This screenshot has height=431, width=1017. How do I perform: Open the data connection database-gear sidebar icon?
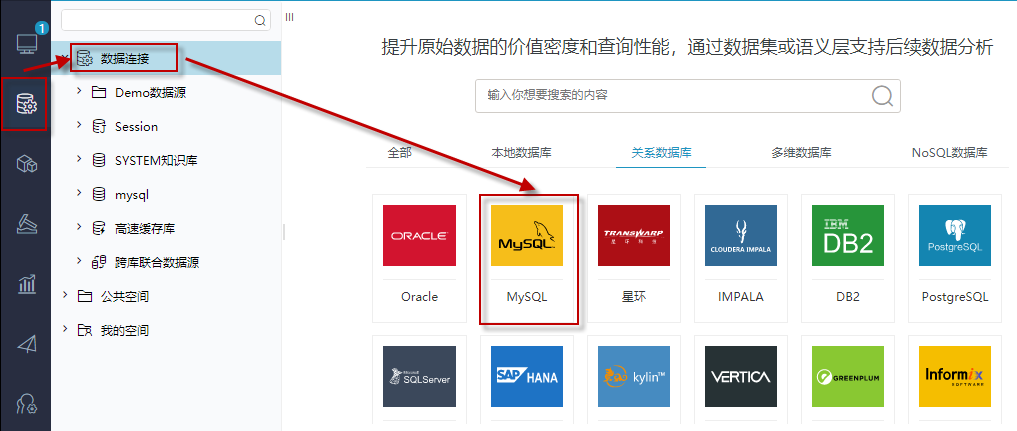pos(27,104)
